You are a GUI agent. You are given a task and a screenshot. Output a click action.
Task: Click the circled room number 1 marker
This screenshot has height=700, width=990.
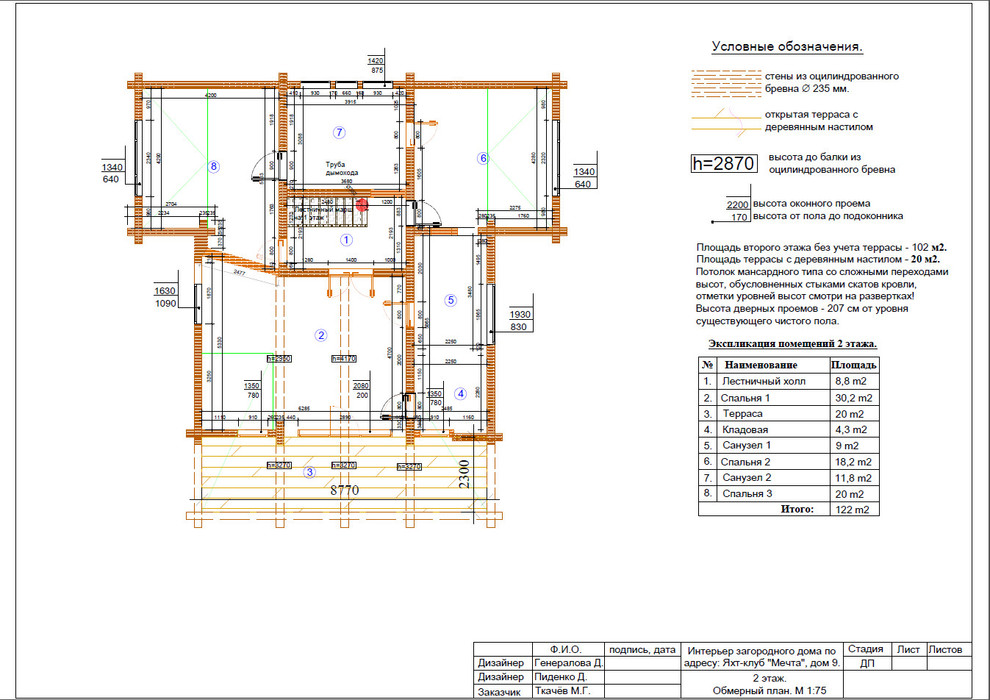click(x=346, y=240)
